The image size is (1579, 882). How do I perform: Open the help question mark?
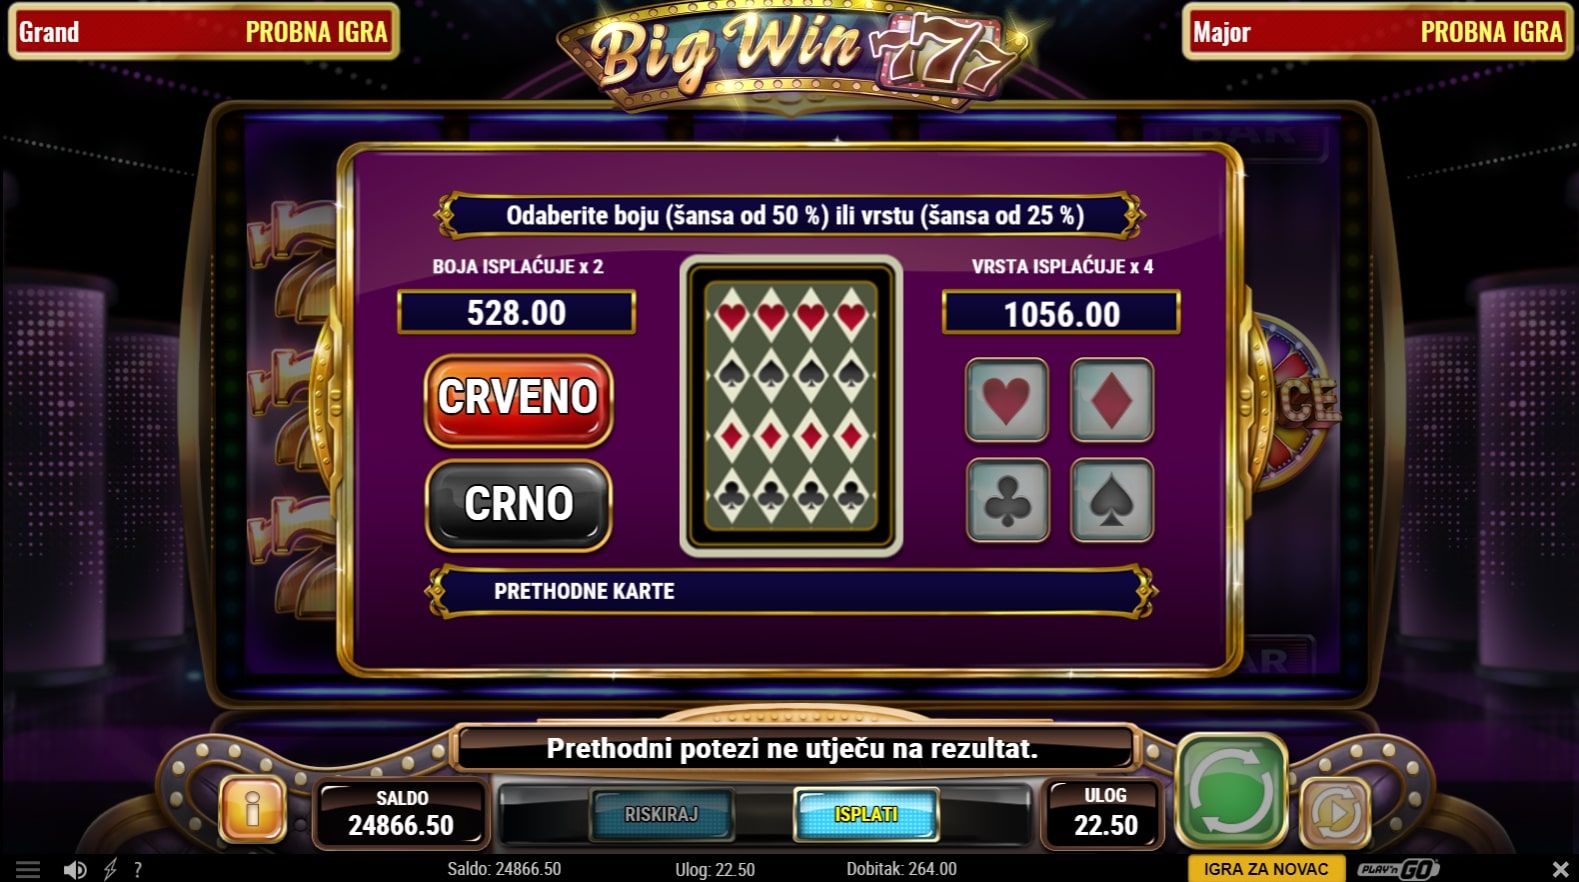click(x=138, y=870)
